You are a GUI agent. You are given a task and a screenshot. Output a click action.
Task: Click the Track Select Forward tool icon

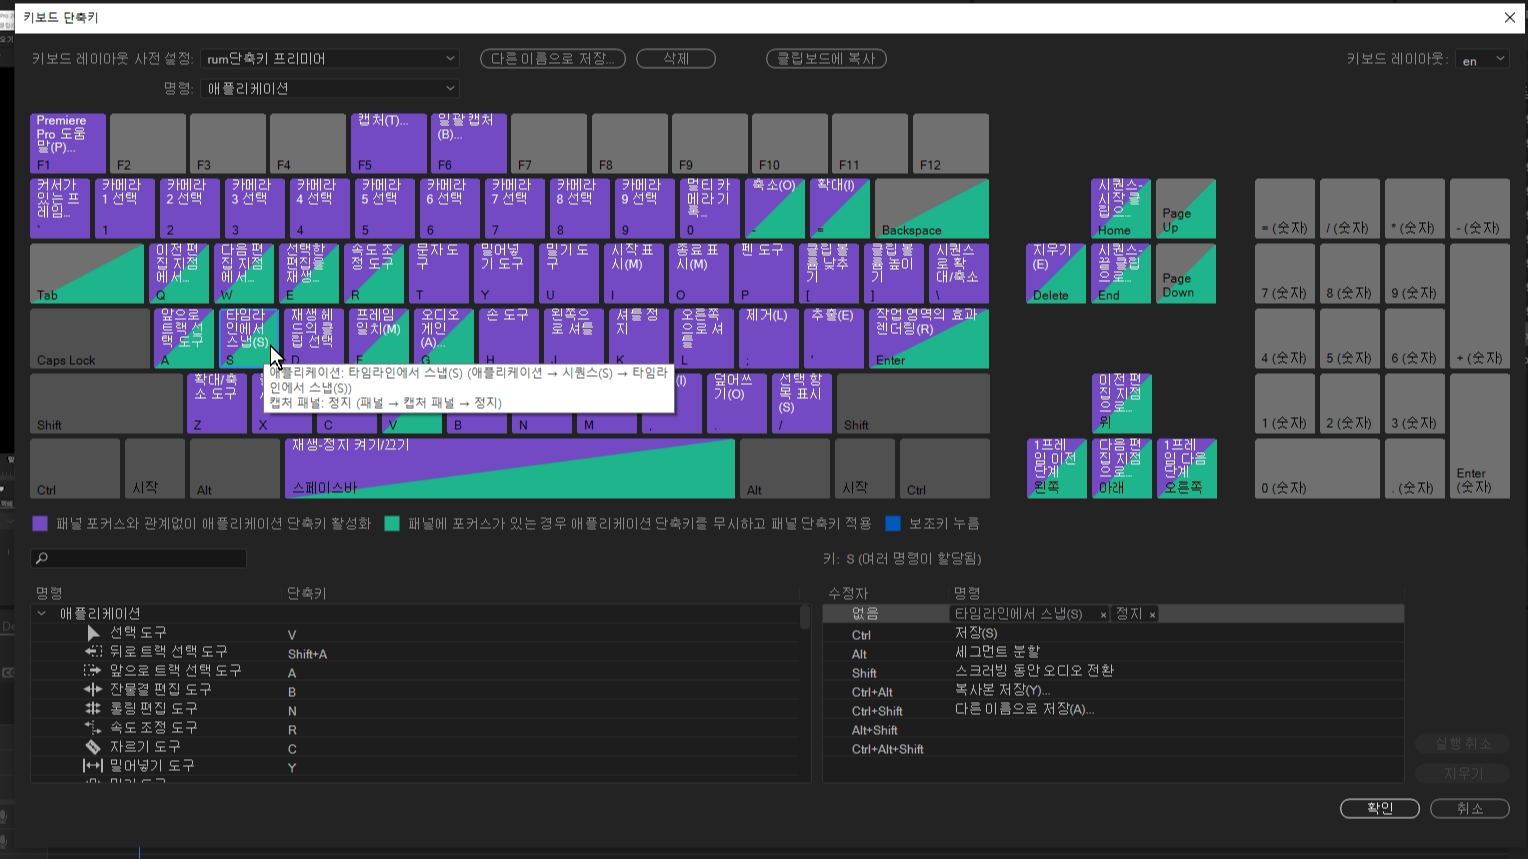click(x=93, y=671)
